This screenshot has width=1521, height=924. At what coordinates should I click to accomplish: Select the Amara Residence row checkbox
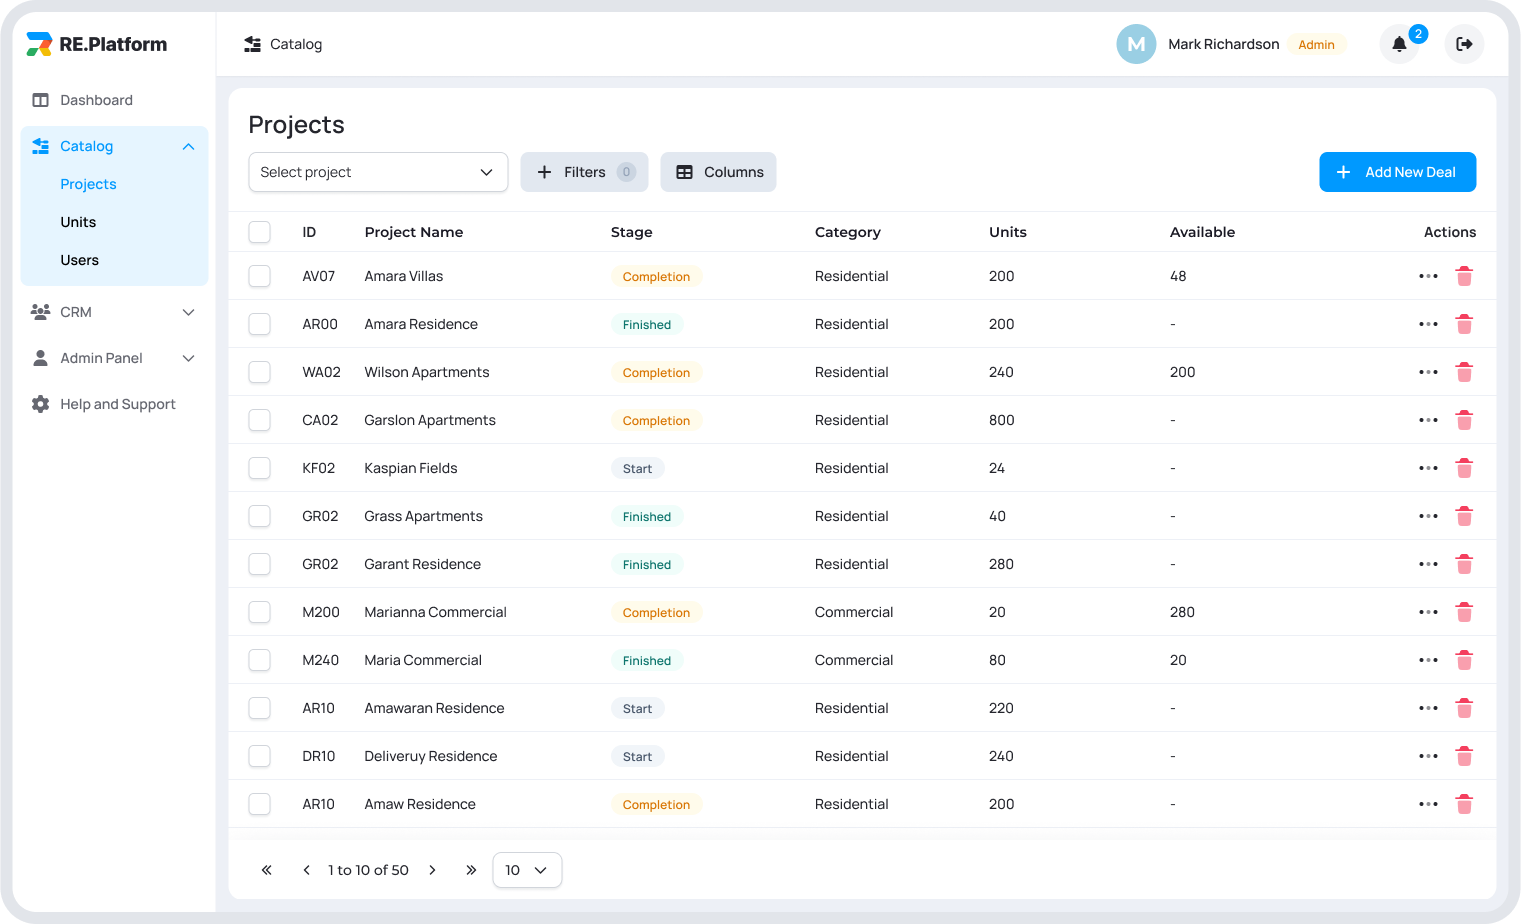260,324
